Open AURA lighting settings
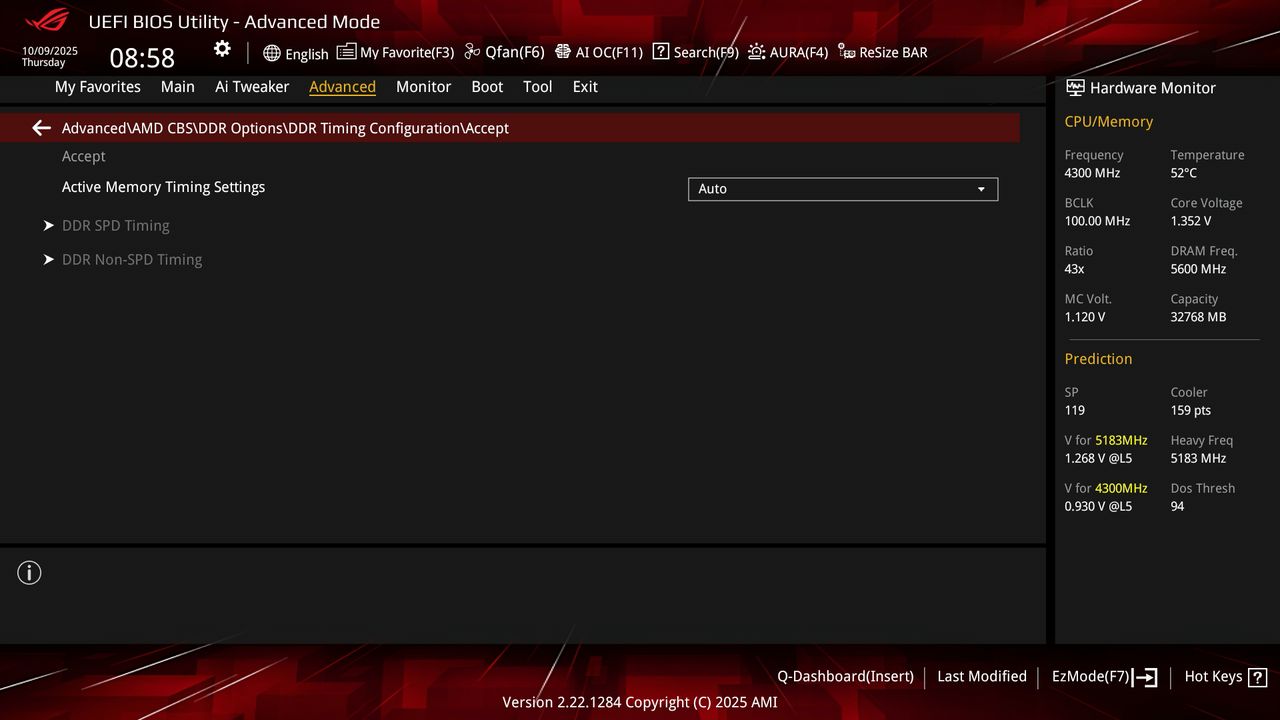Screen dimensions: 1280x720 tap(788, 52)
